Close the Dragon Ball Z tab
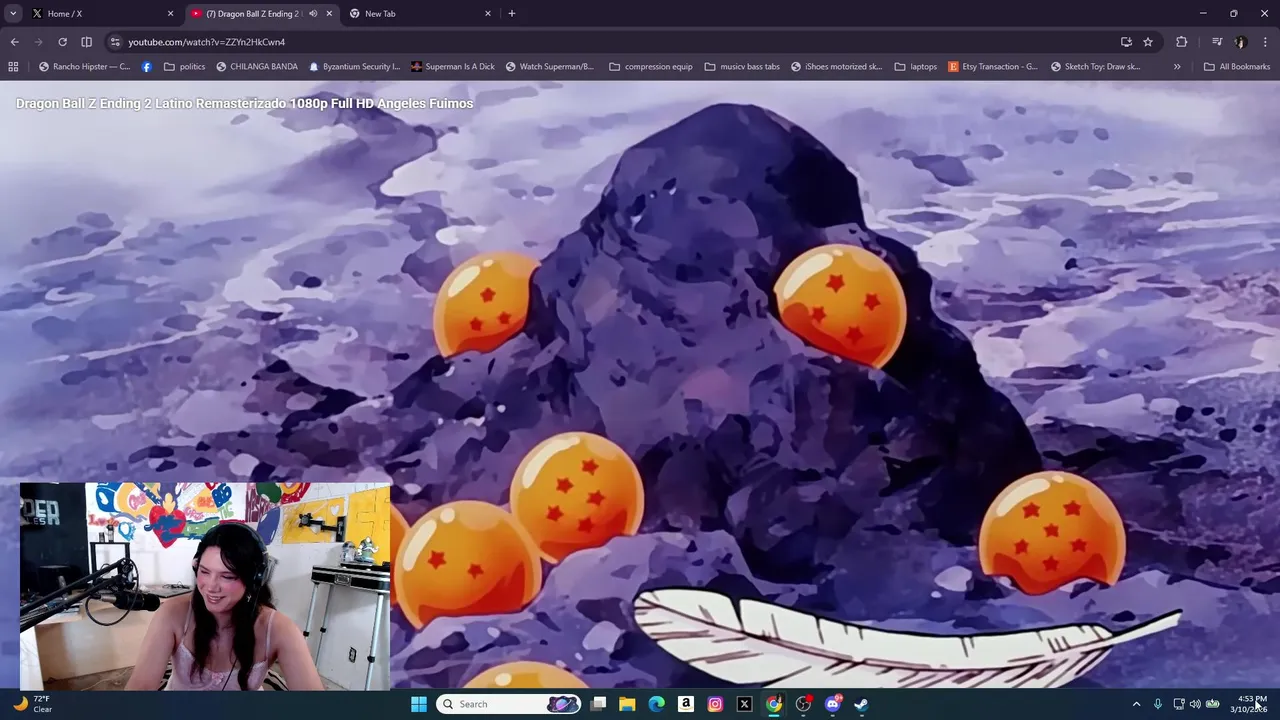This screenshot has height=720, width=1280. click(x=329, y=14)
